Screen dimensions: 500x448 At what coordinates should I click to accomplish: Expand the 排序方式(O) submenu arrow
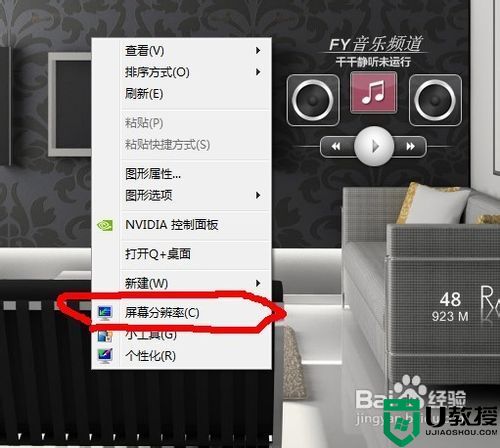click(x=258, y=72)
